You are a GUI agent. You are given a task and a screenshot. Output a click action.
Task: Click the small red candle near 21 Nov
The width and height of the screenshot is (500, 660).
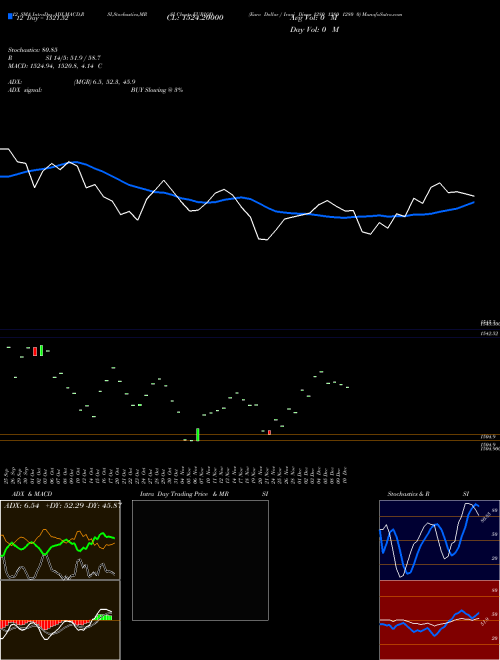pos(269,432)
